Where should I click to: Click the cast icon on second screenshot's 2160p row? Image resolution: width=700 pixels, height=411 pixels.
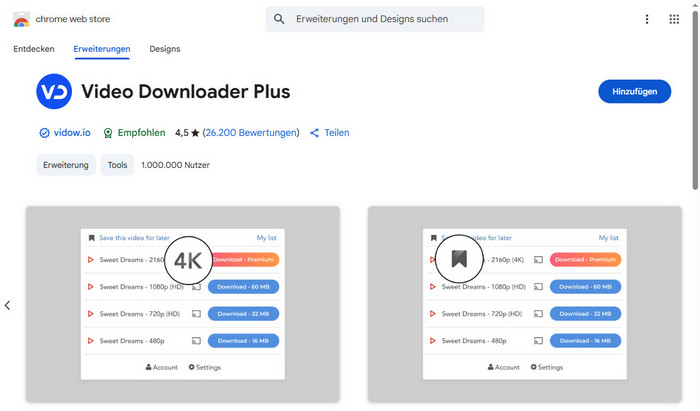point(538,260)
